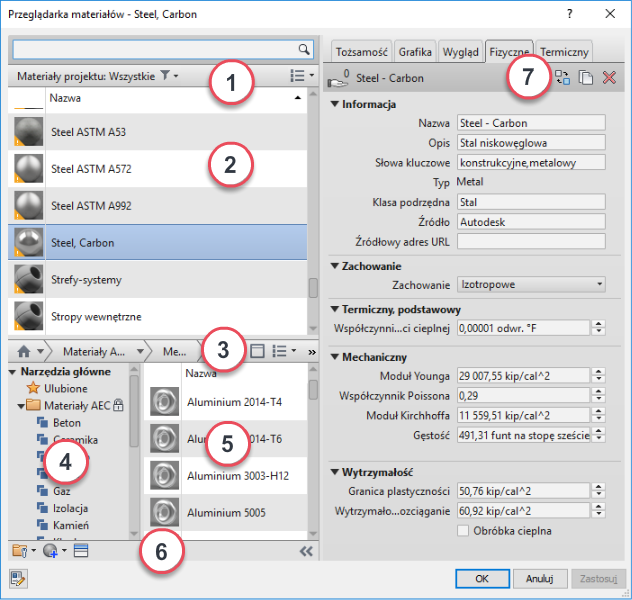Viewport: 632px width, 600px height.
Task: Sort project materials by Nazwa header
Action: point(176,98)
